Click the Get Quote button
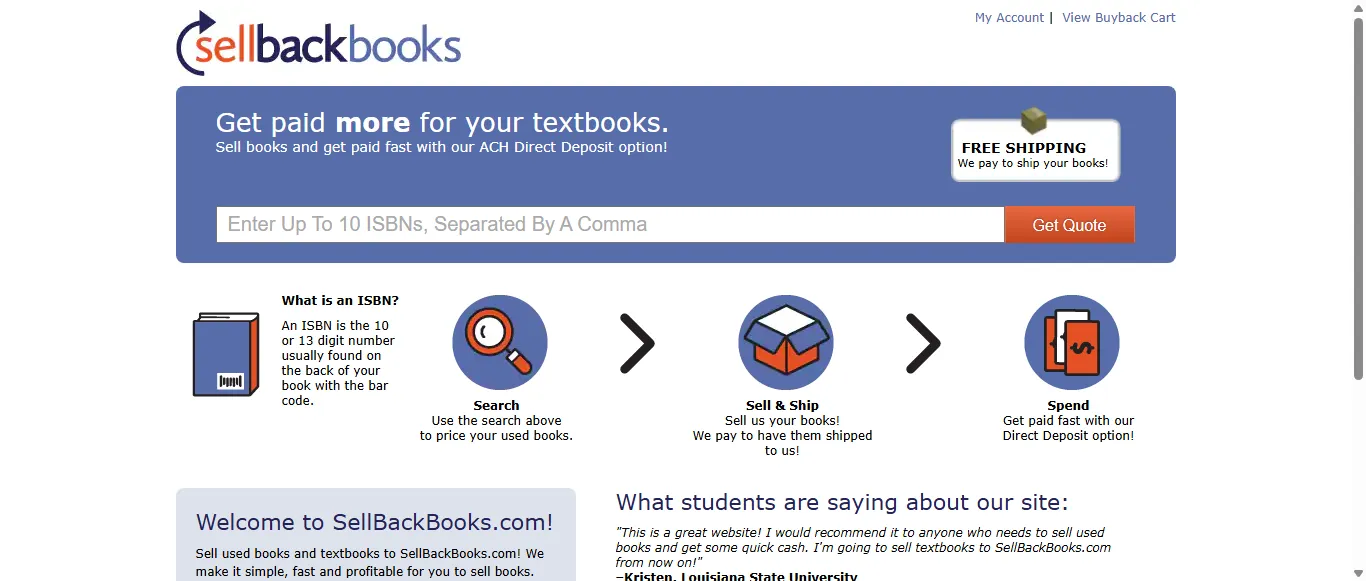This screenshot has height=581, width=1366. point(1069,224)
